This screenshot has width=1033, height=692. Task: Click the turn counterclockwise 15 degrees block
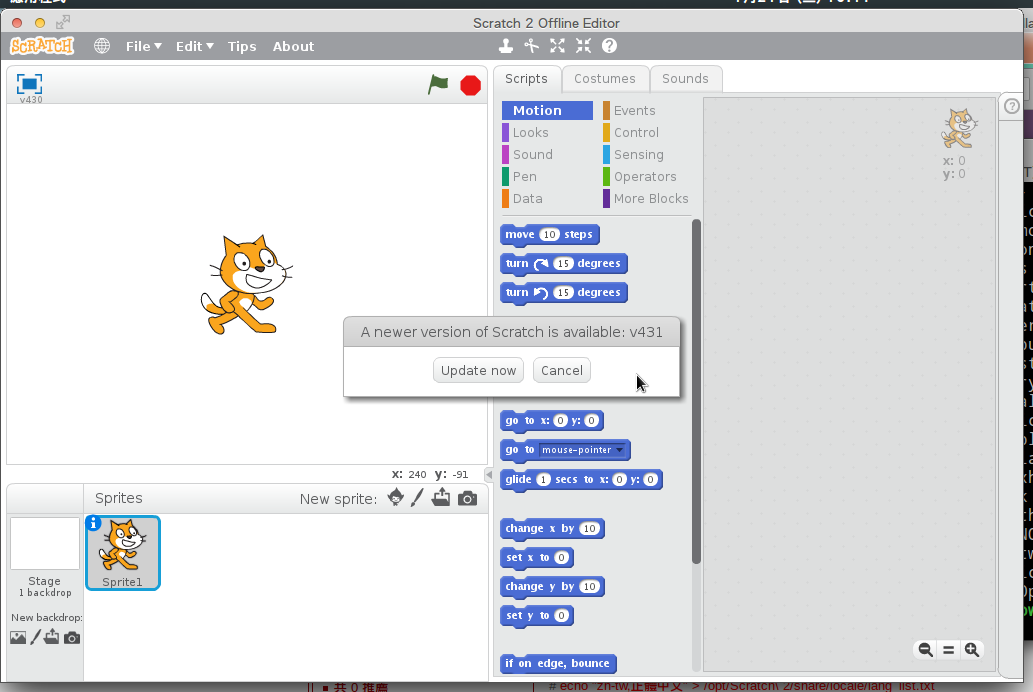564,293
